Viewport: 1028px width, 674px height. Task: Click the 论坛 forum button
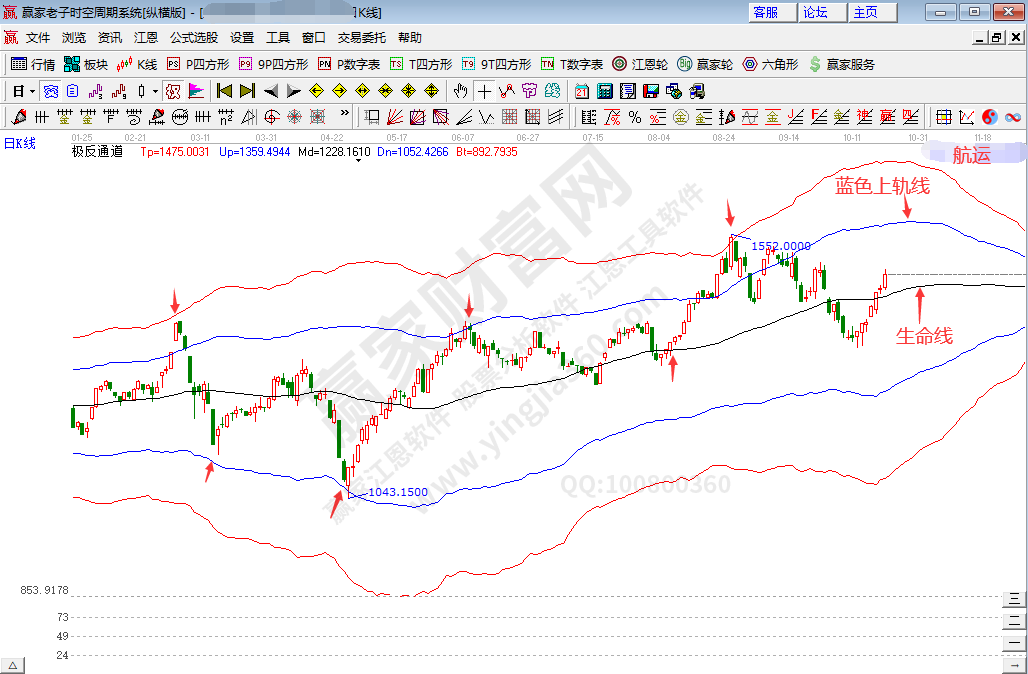(816, 12)
